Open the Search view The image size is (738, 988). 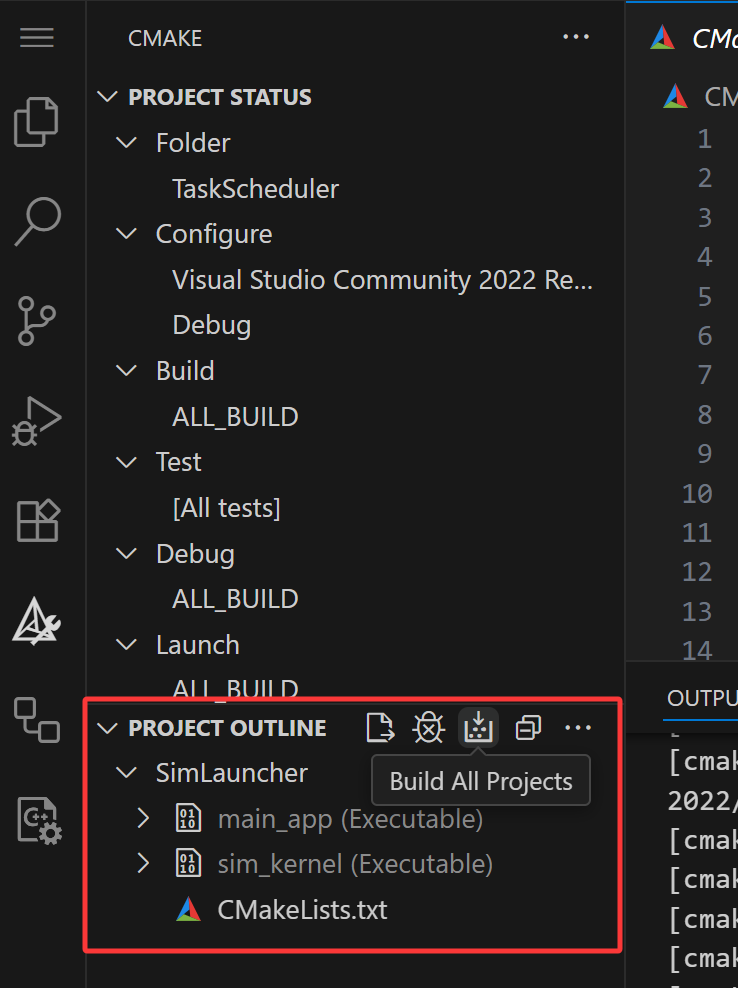pos(37,222)
